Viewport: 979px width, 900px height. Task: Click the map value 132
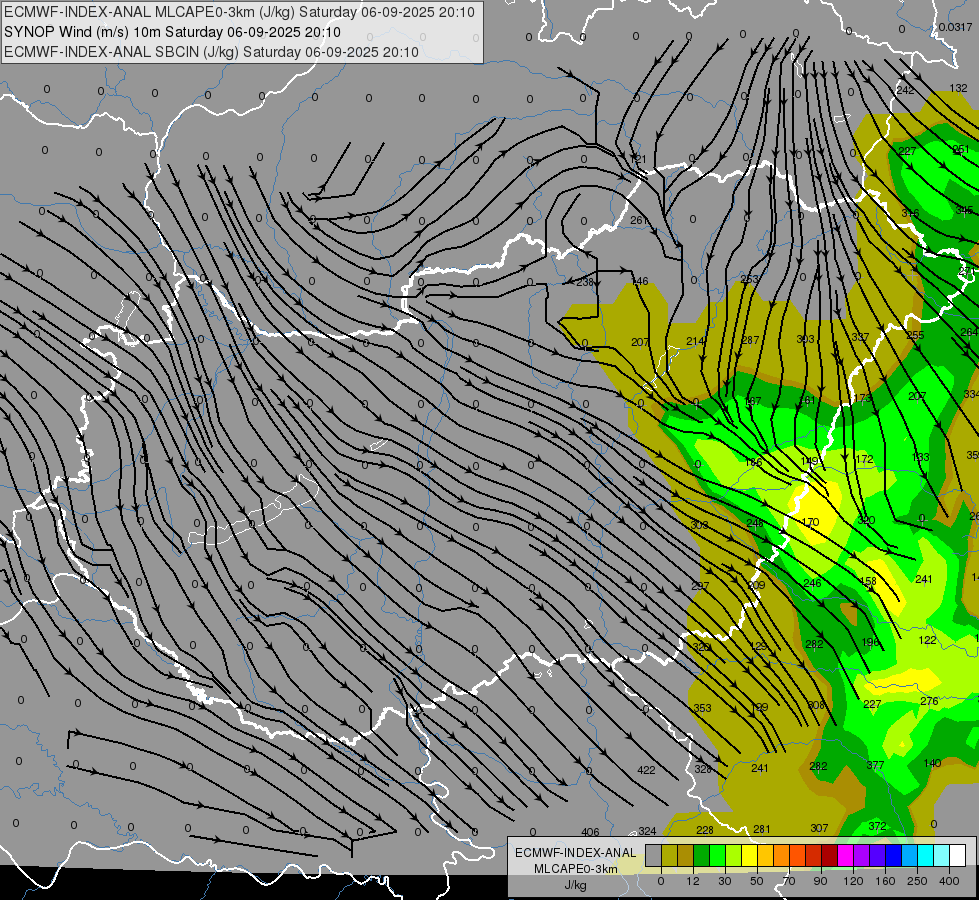tap(958, 88)
